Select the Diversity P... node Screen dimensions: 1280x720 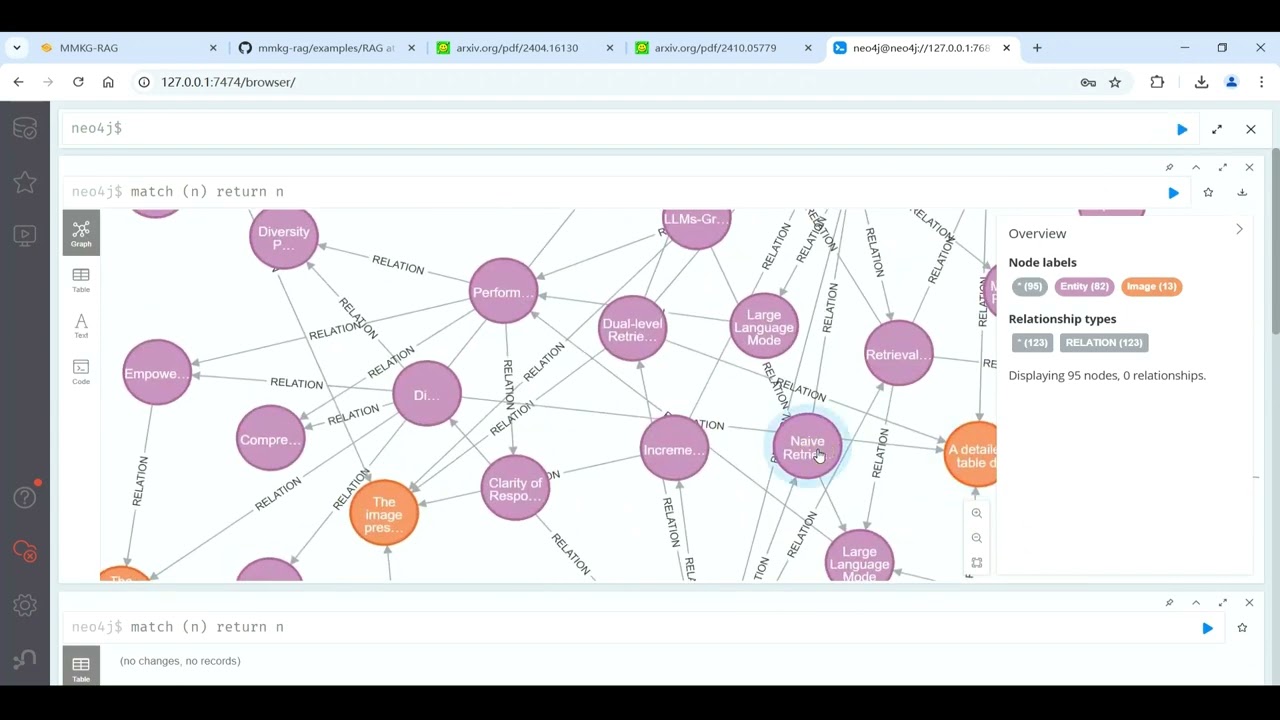click(x=284, y=238)
